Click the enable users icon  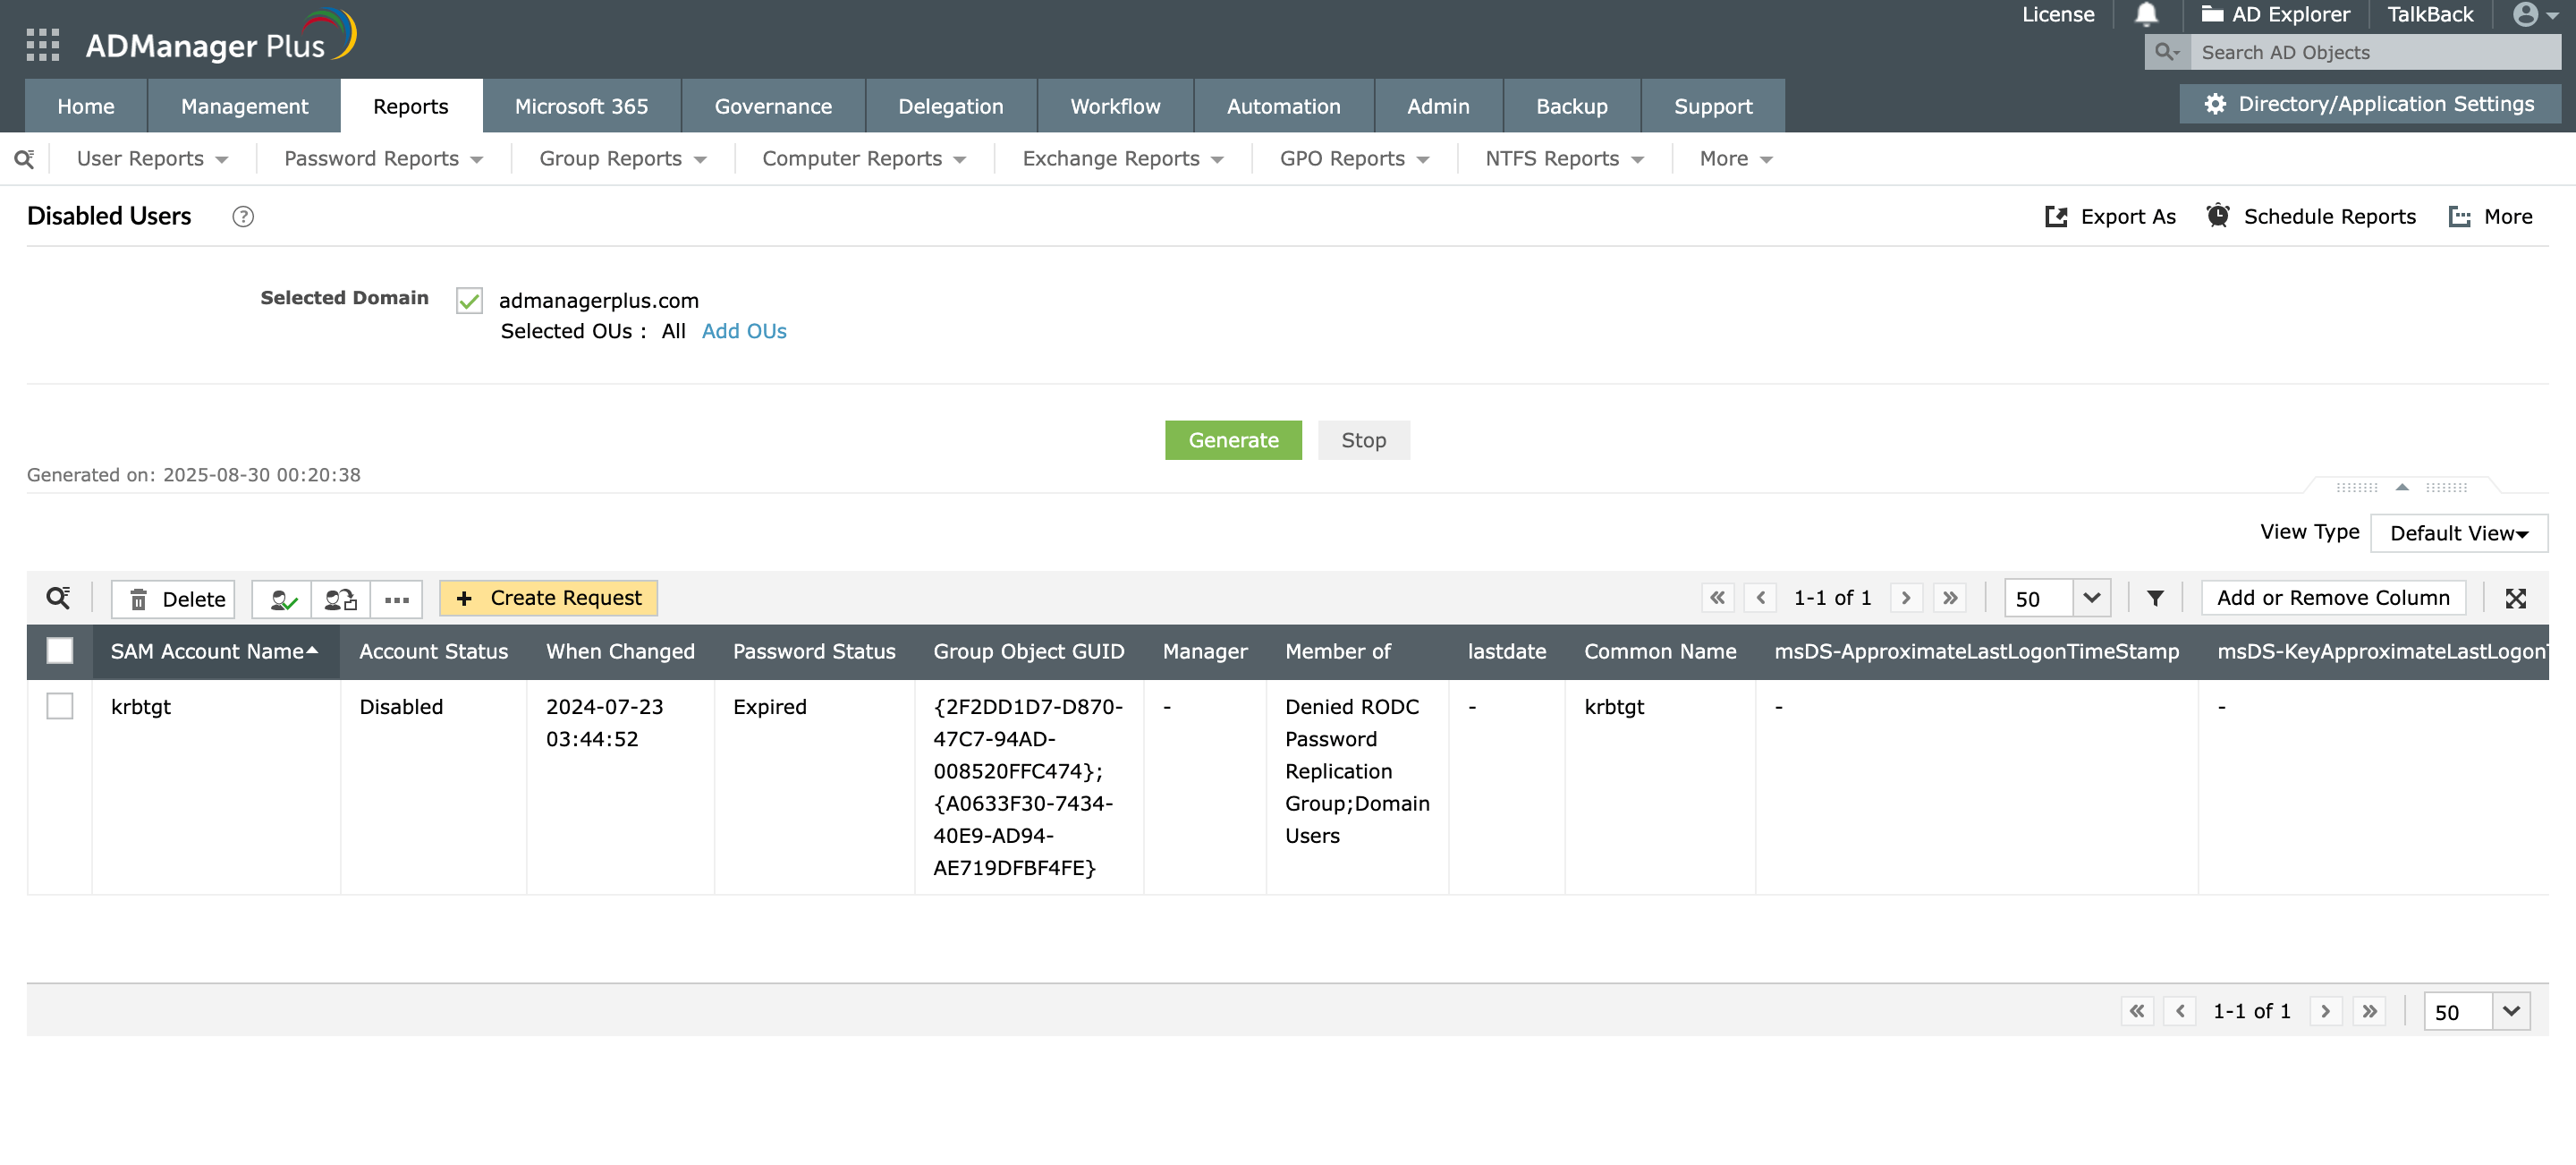pos(282,599)
